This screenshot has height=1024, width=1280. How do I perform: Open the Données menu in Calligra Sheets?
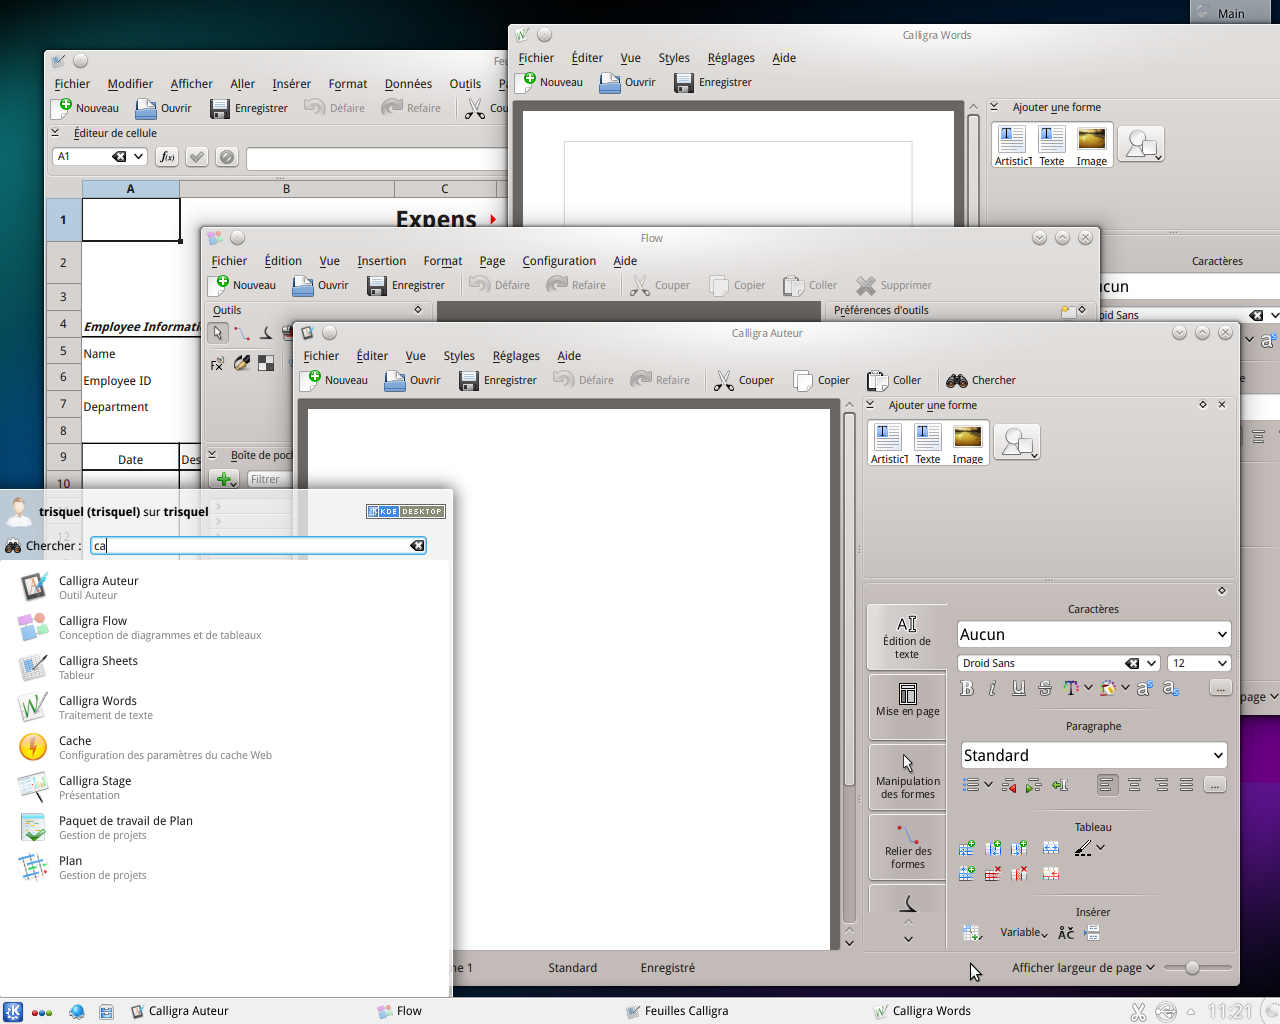(x=408, y=84)
